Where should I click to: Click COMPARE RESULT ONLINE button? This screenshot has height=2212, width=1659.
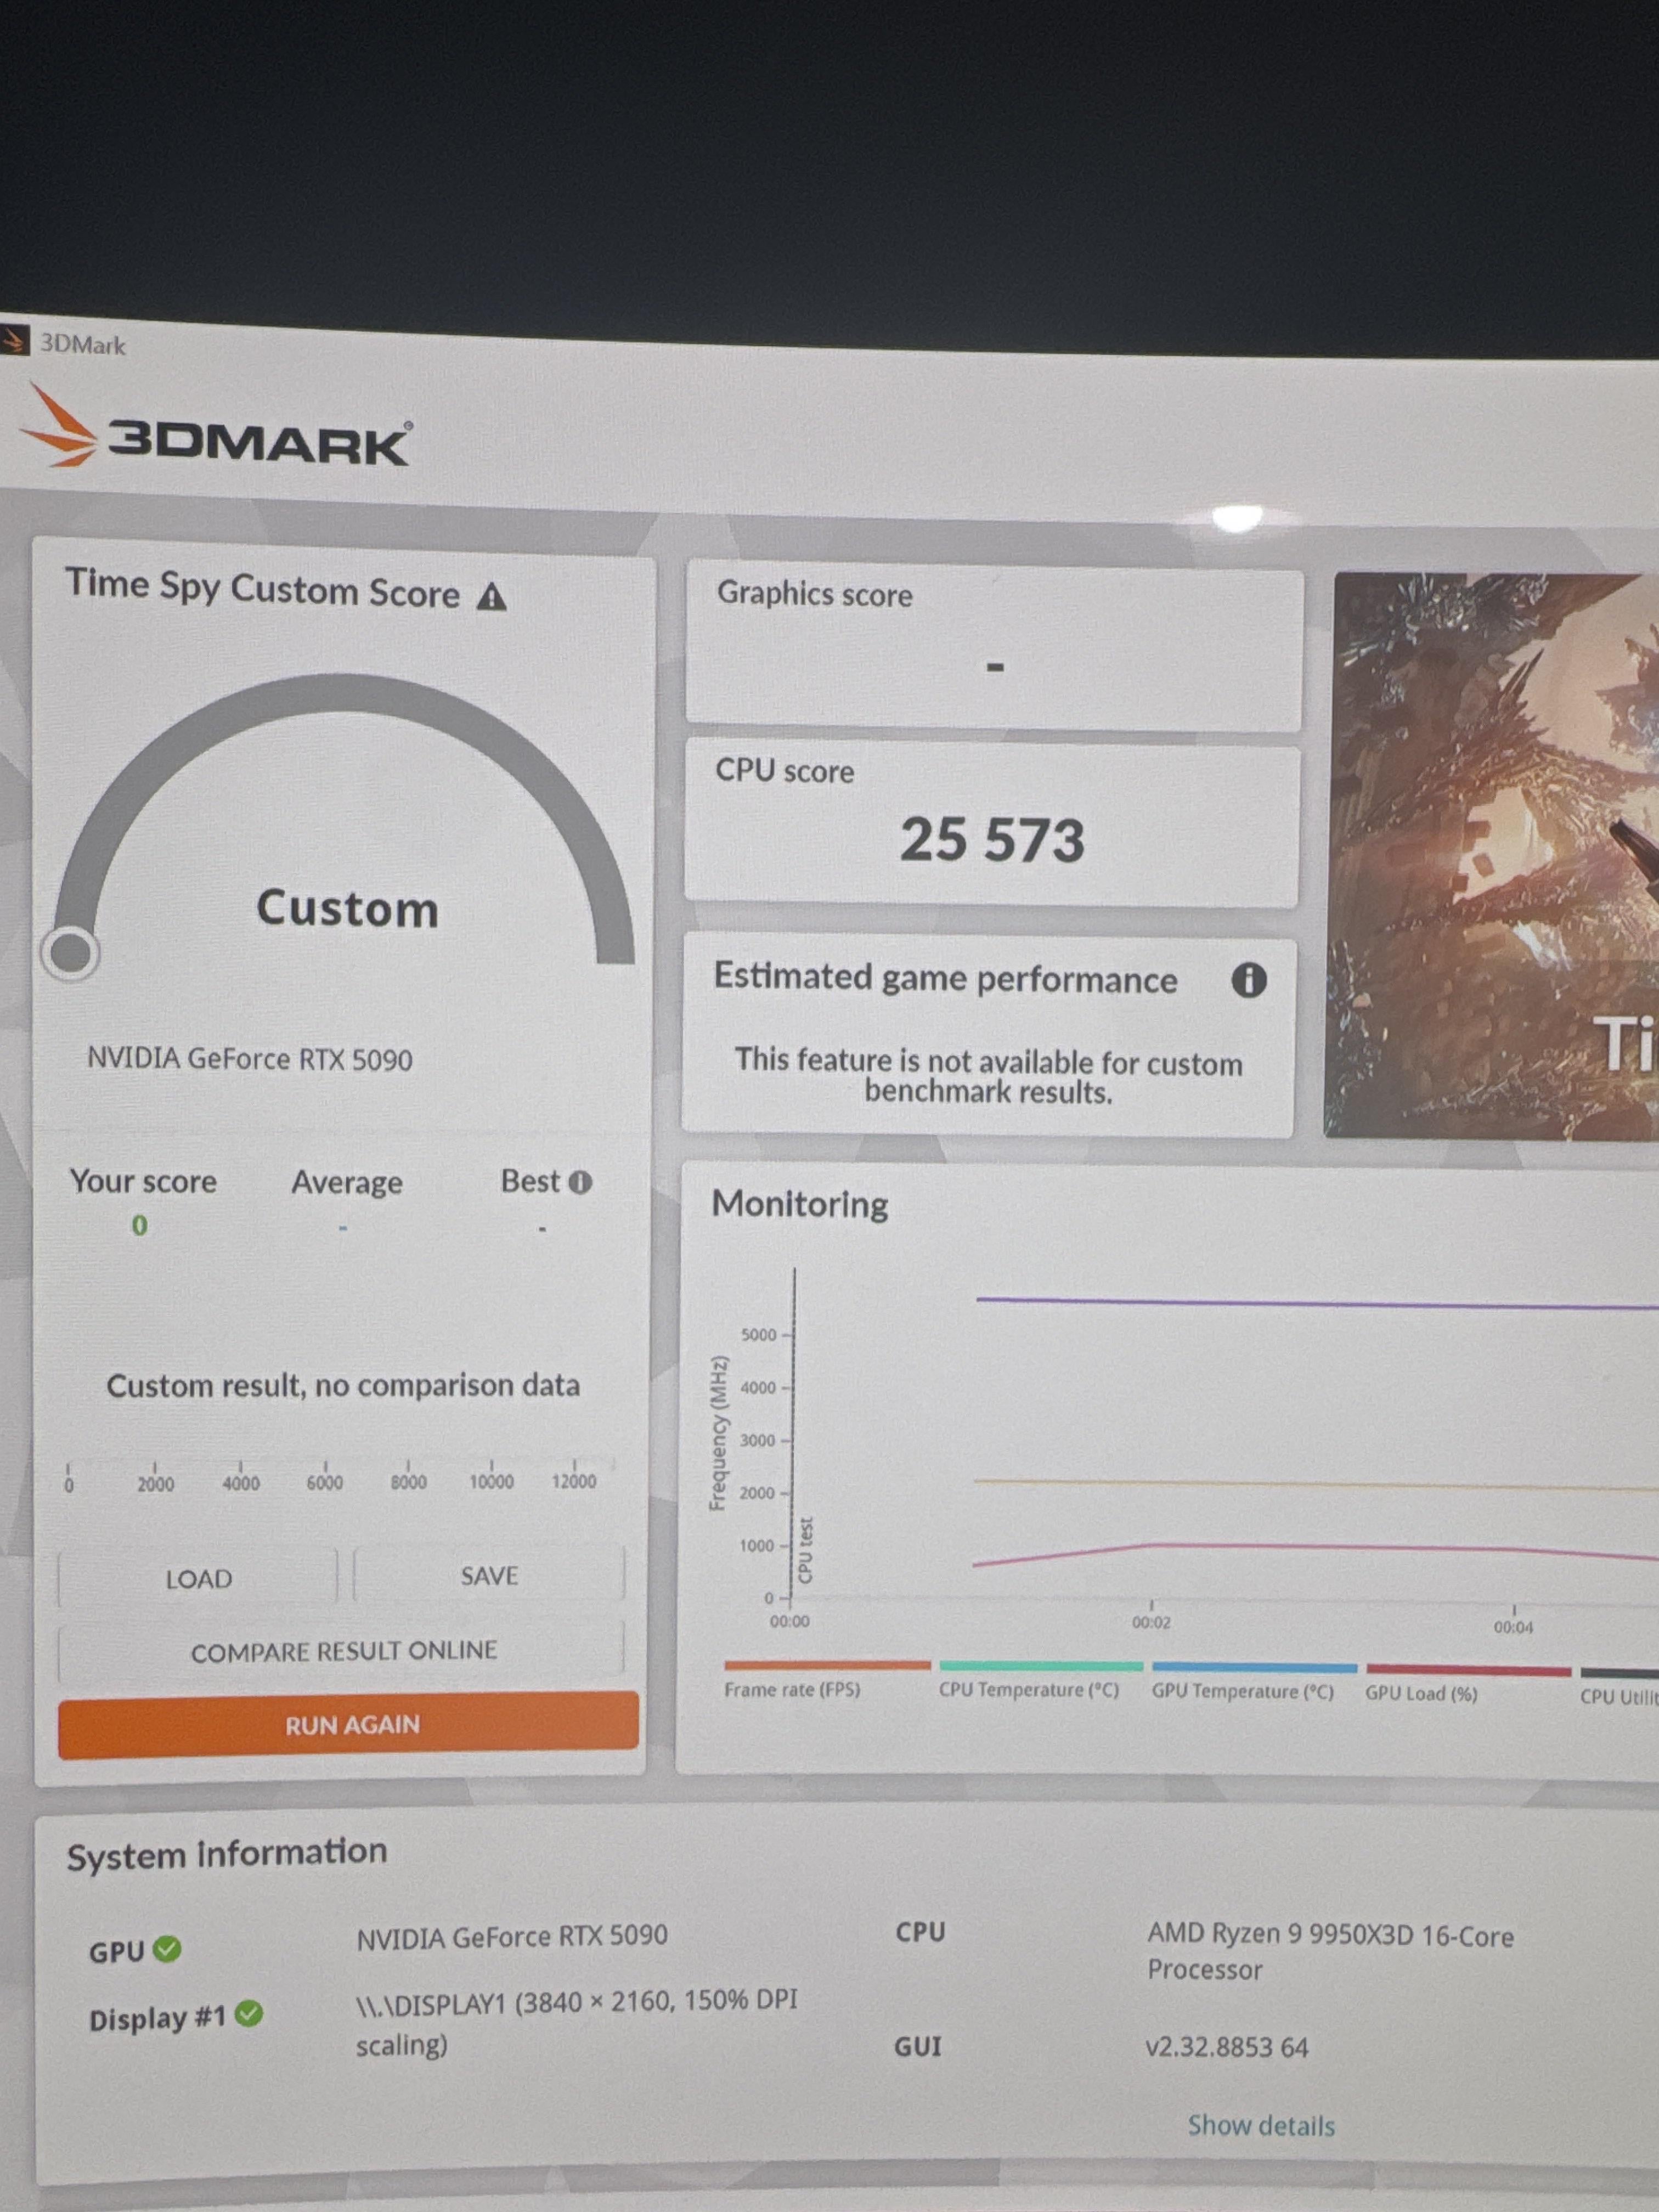pyautogui.click(x=343, y=1651)
